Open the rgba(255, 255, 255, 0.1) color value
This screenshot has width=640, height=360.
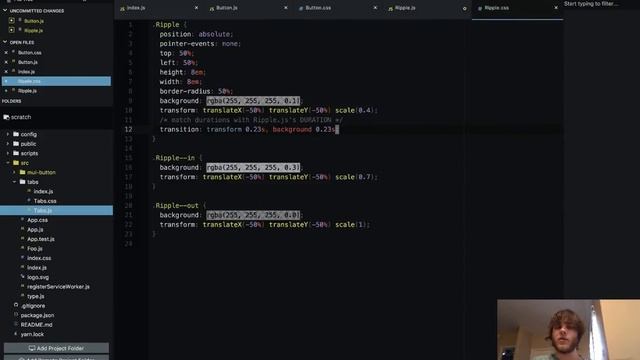click(253, 101)
